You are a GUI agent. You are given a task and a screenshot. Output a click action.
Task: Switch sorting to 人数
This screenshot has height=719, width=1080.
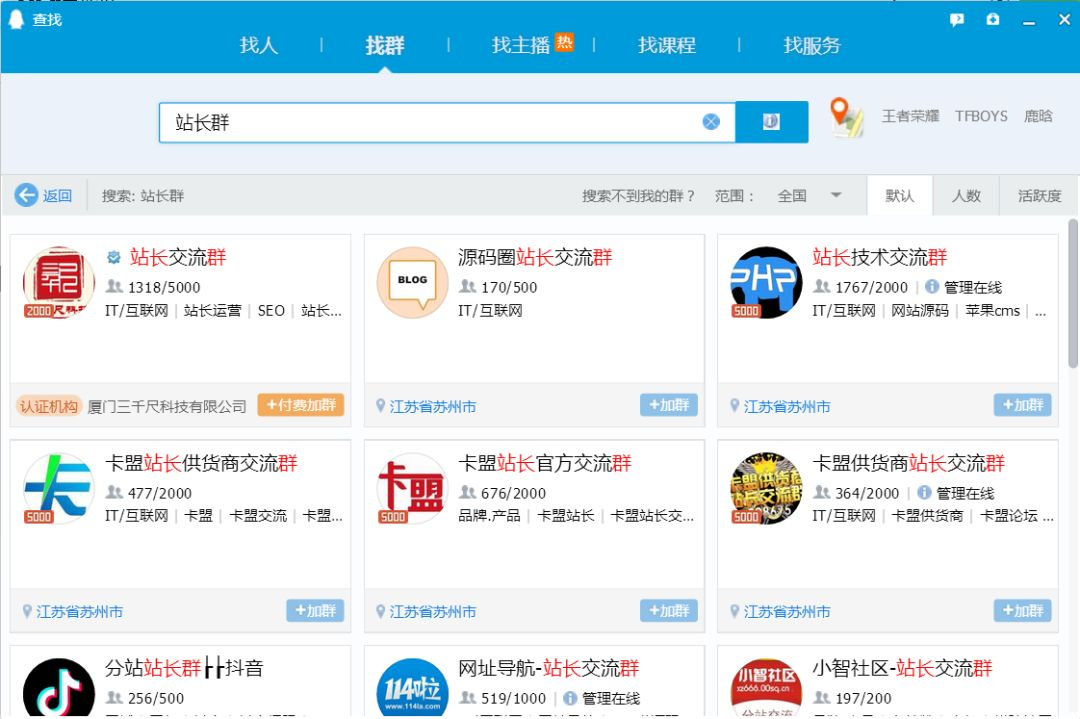pos(968,196)
